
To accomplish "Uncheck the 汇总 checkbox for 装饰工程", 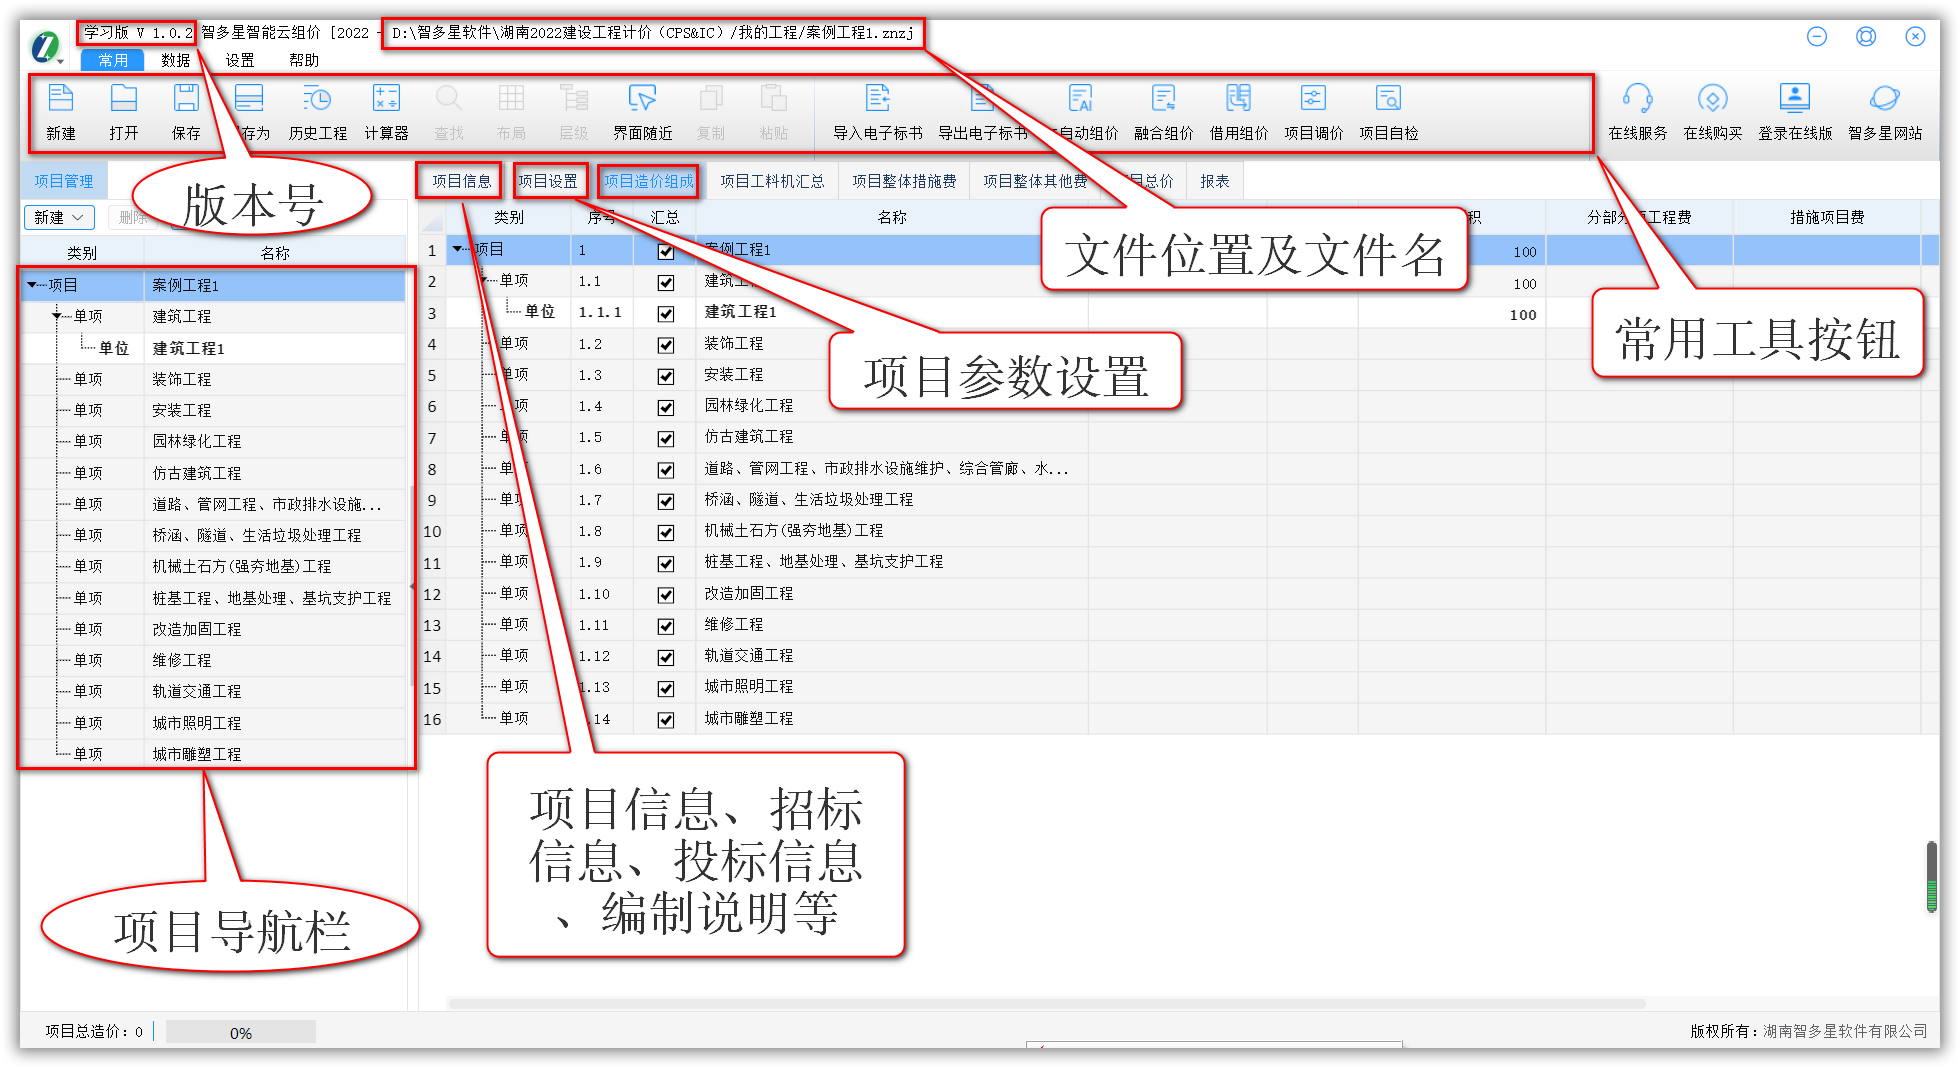I will (666, 345).
